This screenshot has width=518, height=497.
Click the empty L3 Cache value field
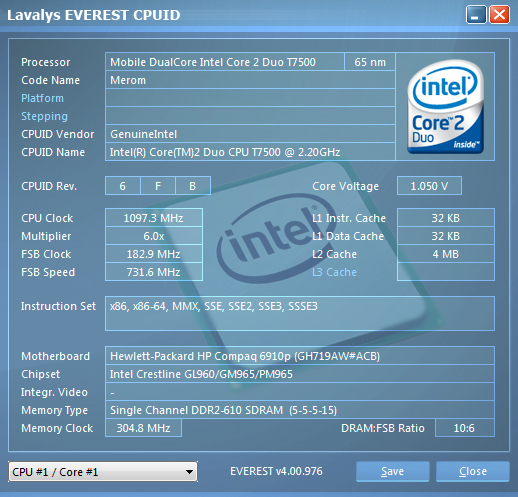point(446,272)
